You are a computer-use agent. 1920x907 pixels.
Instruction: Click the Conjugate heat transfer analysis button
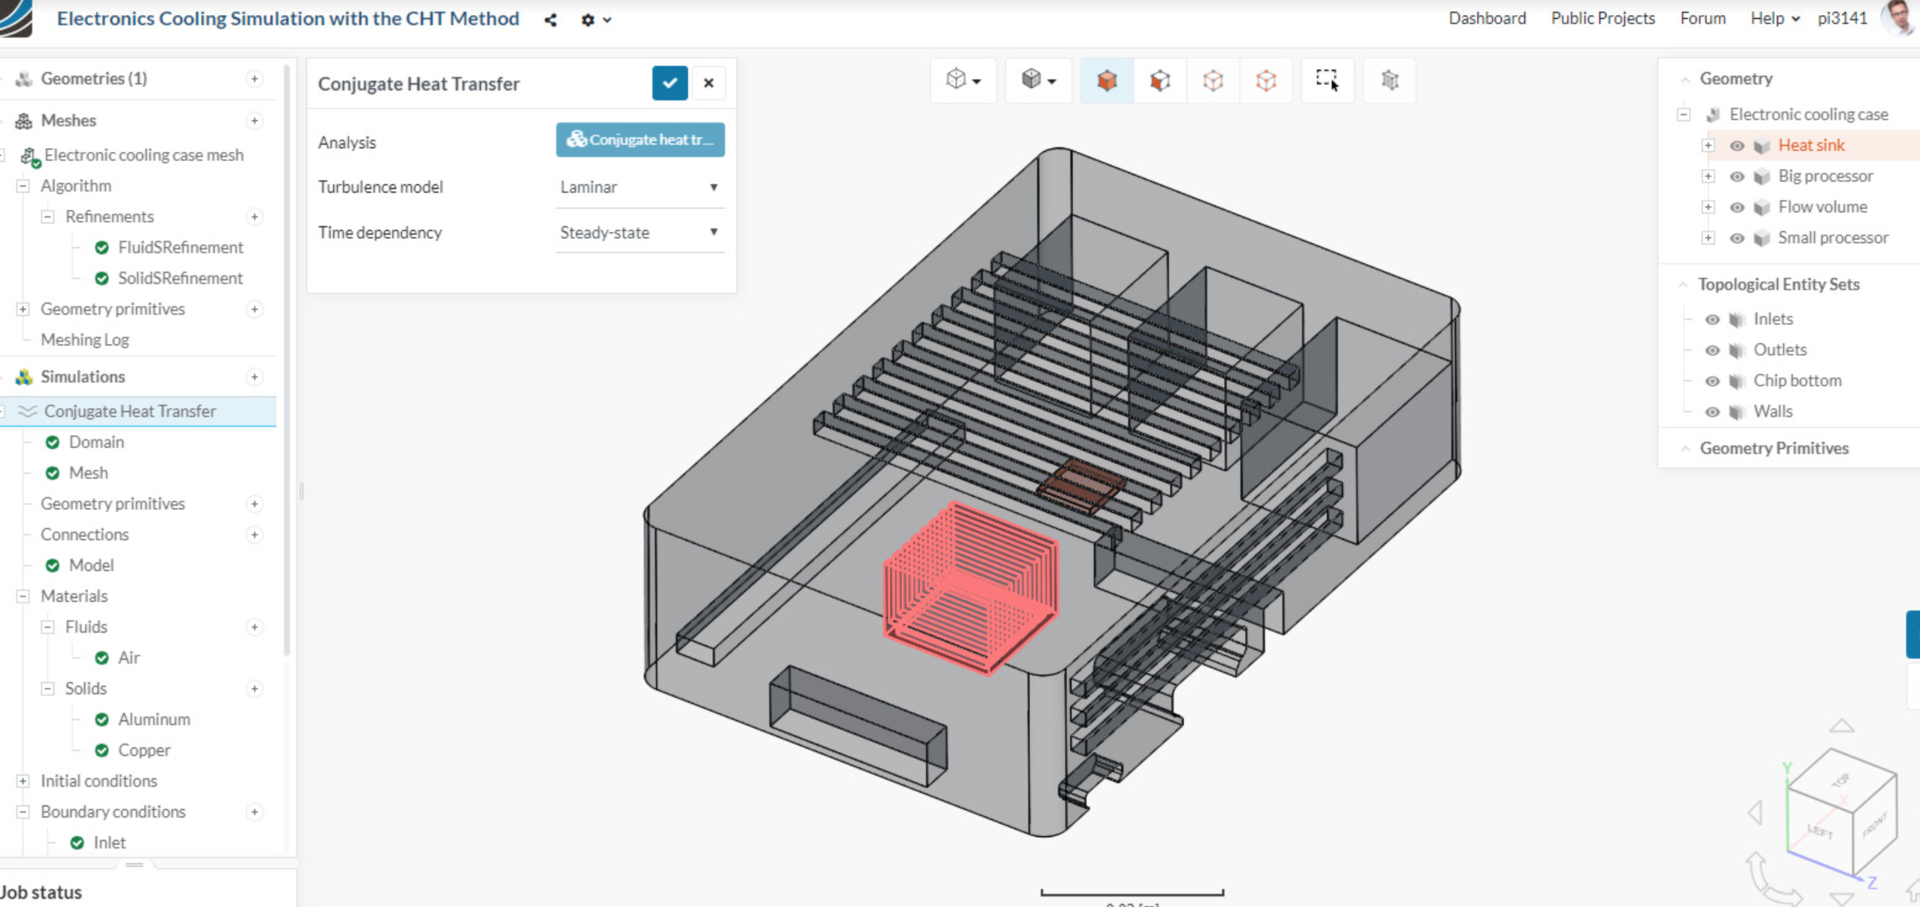click(x=640, y=140)
